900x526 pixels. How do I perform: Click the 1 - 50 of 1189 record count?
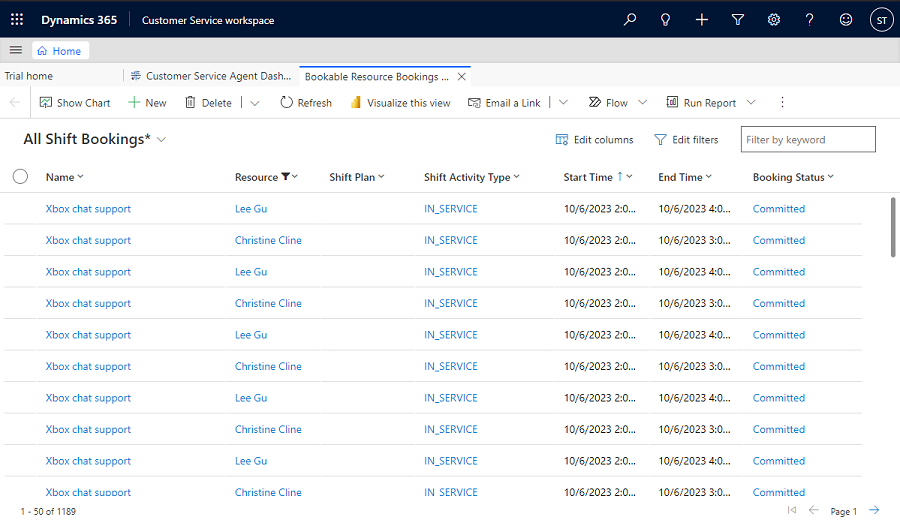coord(48,511)
